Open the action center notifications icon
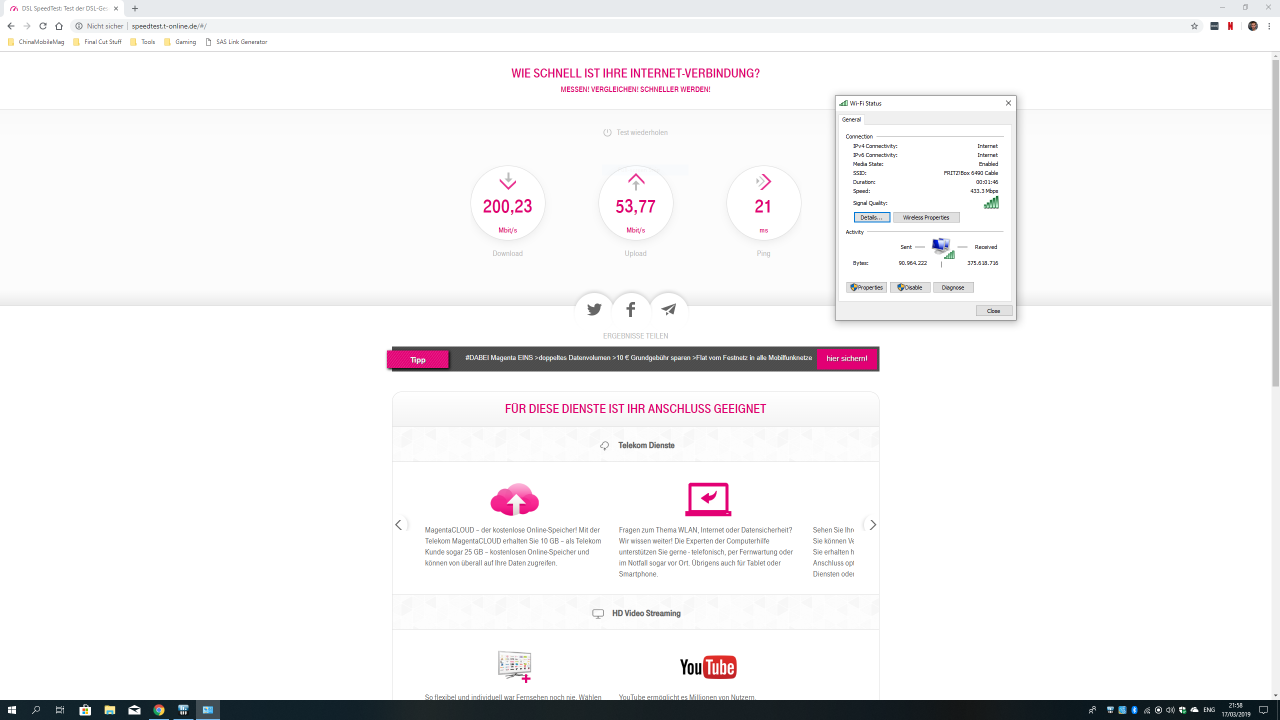Screen dimensions: 1280x720 (x=1263, y=710)
